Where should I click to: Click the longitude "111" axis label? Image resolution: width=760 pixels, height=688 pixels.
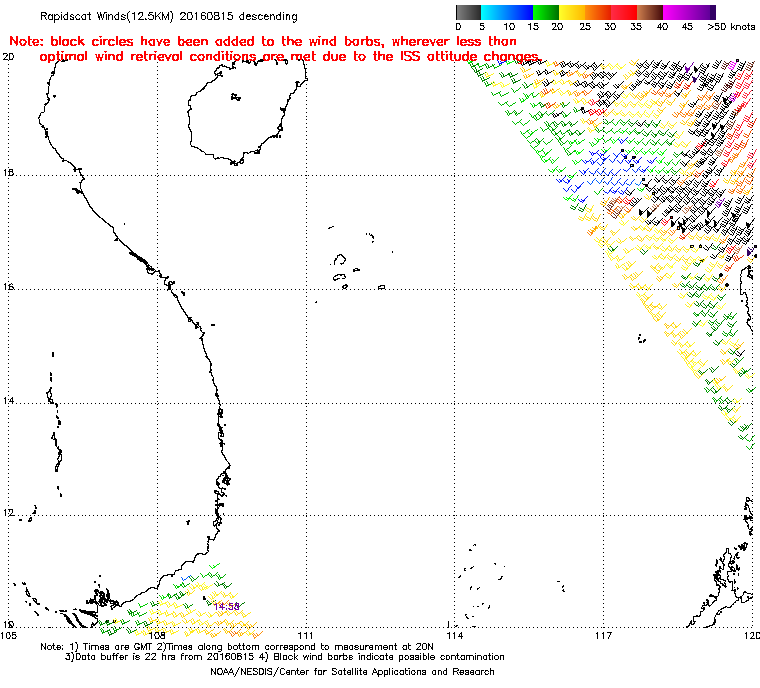tap(305, 636)
